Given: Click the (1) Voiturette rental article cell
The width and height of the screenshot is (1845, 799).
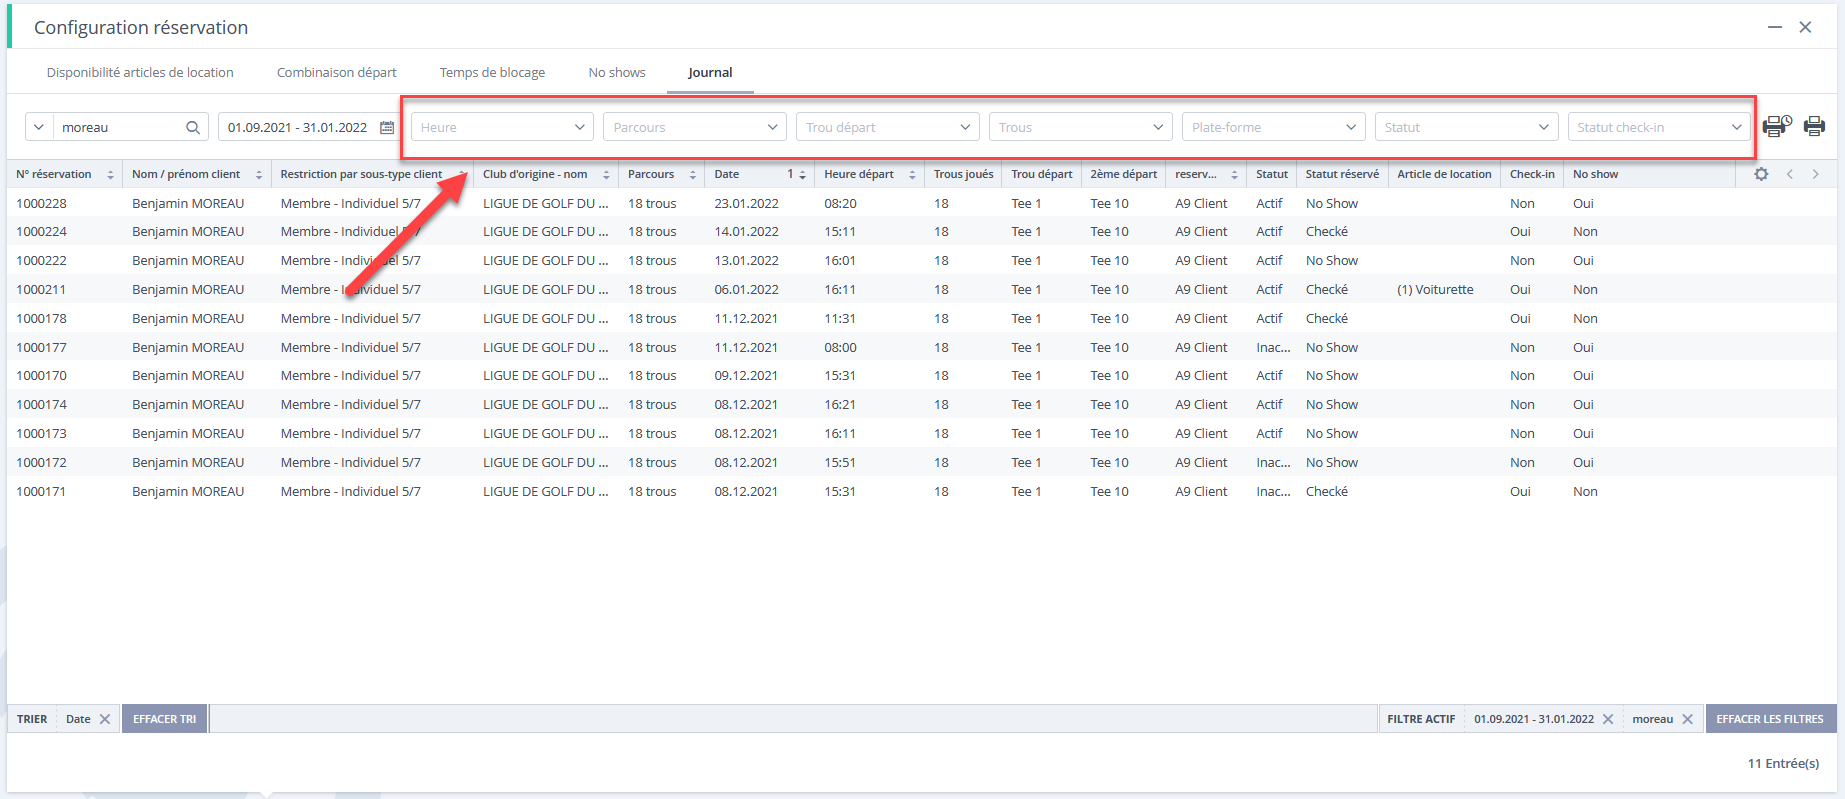Looking at the screenshot, I should [x=1435, y=289].
